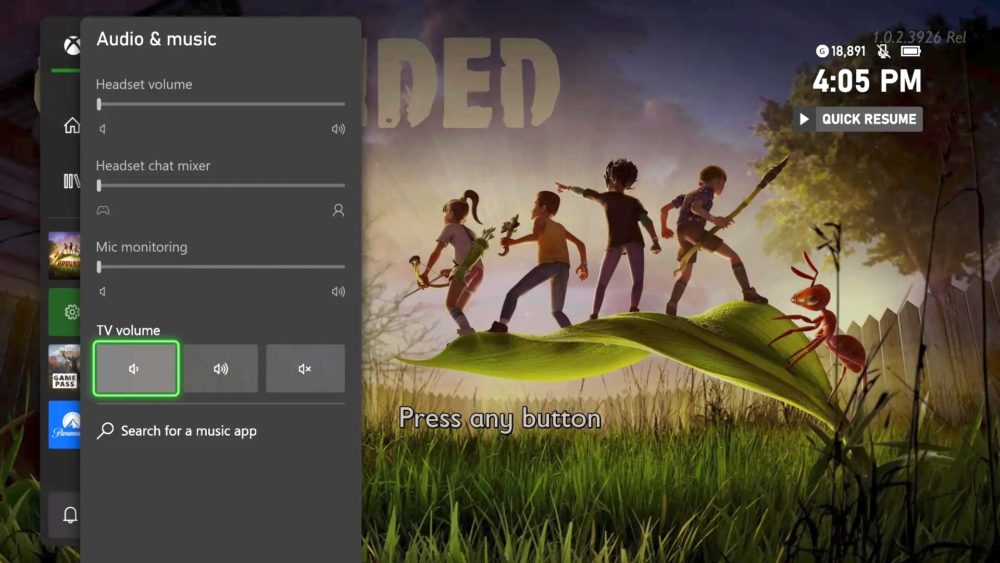Click the Headset volume label
This screenshot has width=1000, height=563.
(x=144, y=84)
